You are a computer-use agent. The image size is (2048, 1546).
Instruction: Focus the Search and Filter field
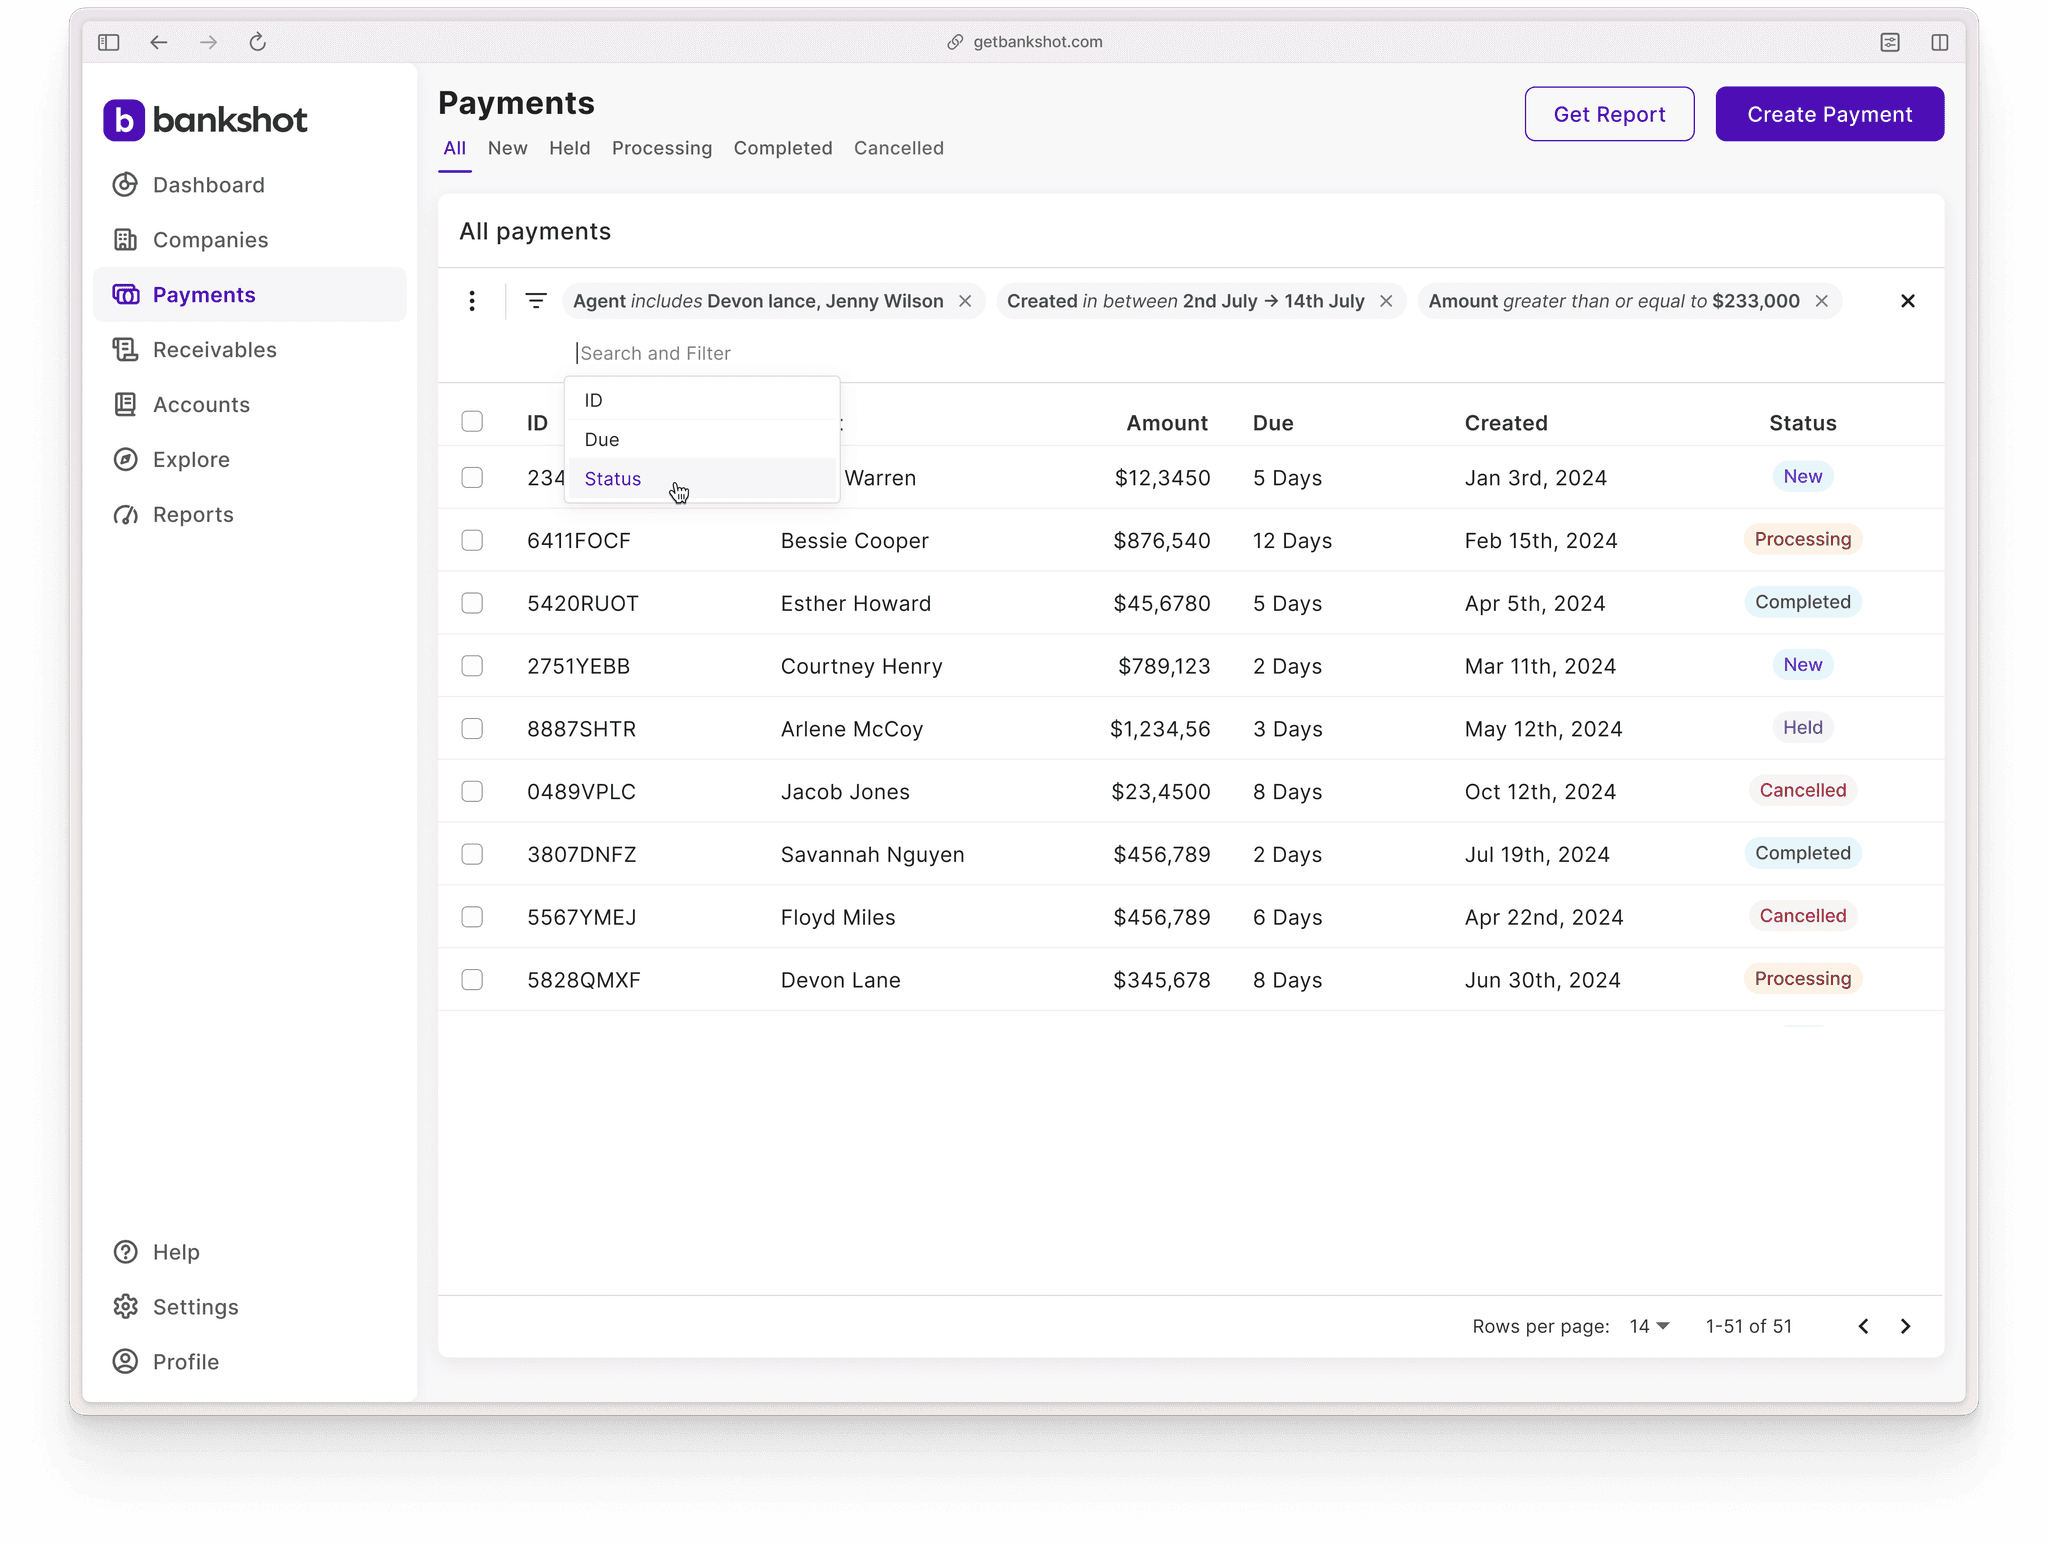click(700, 353)
